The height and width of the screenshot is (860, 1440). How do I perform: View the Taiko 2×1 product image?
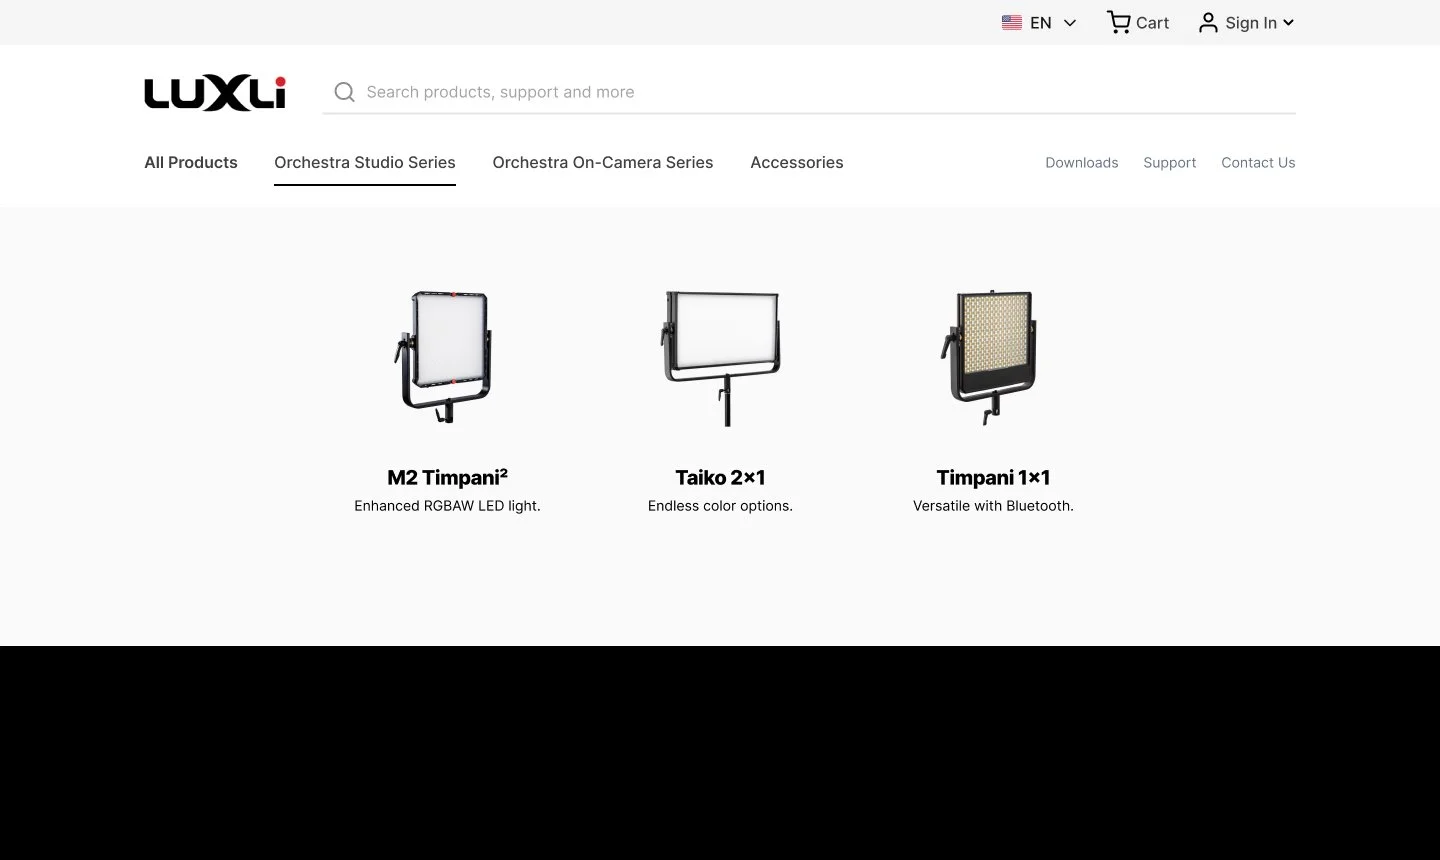coord(721,357)
